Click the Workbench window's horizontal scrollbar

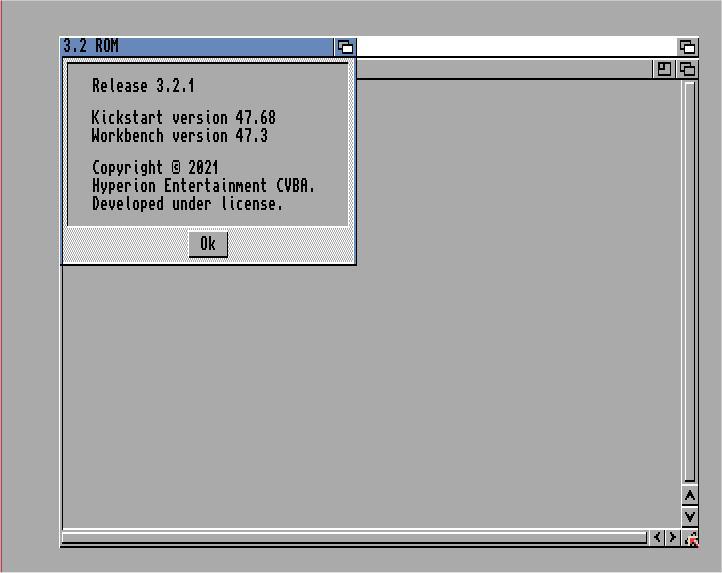coord(355,538)
